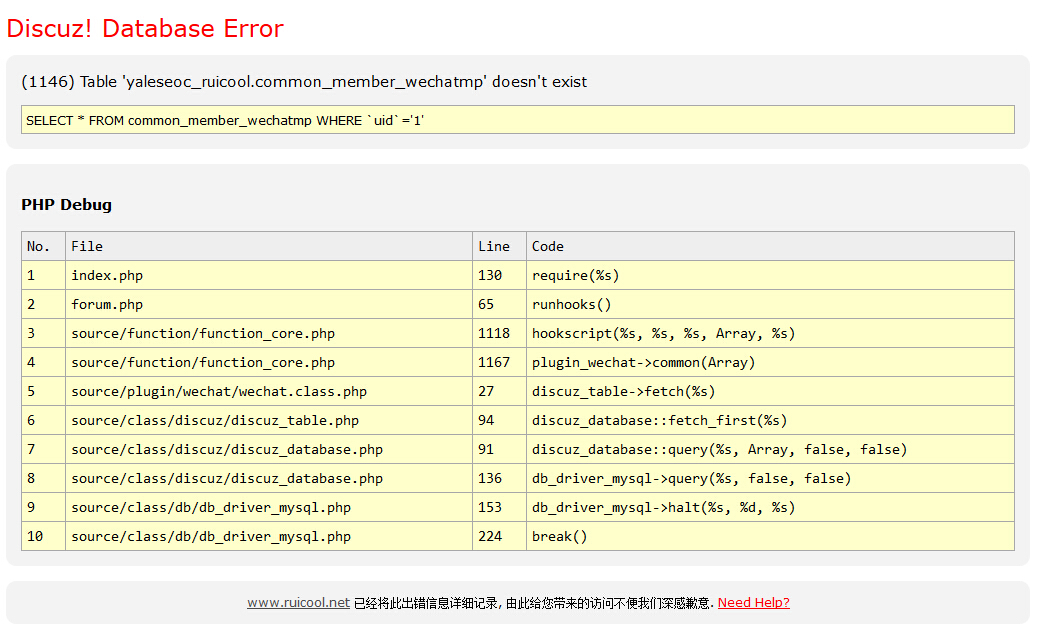The image size is (1042, 633).
Task: Click the discuz_database.php cell in row 8
Action: tap(268, 478)
